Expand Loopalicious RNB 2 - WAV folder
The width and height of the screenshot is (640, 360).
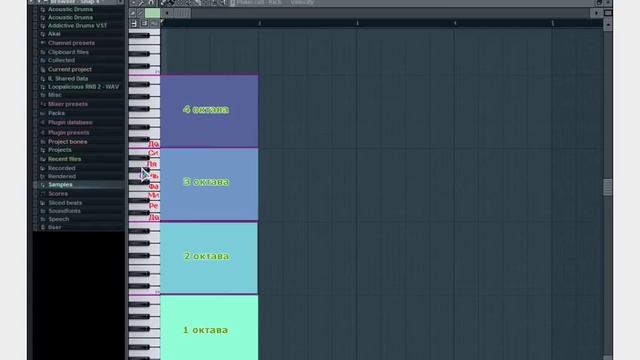tap(84, 87)
